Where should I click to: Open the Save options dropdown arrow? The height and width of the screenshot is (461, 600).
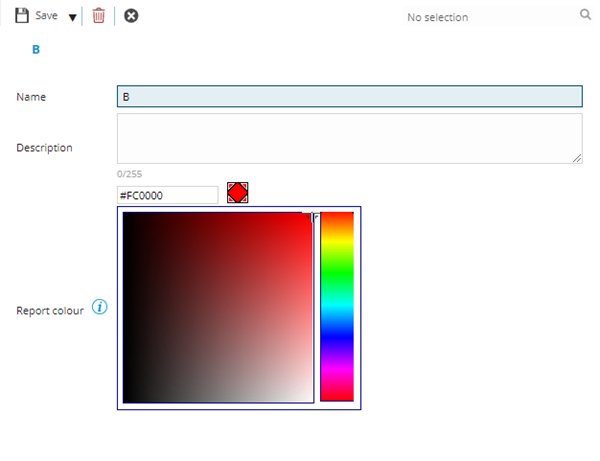point(72,17)
